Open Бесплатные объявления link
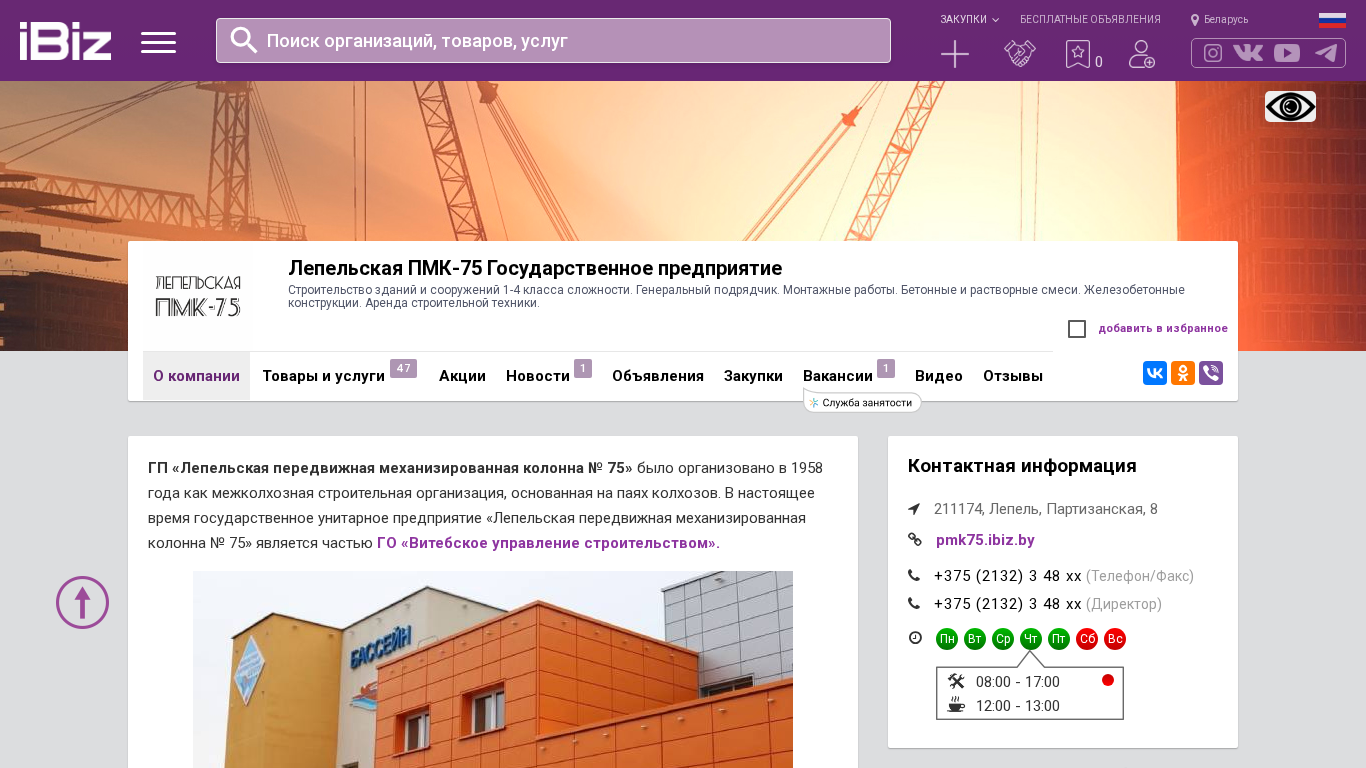 (1090, 19)
